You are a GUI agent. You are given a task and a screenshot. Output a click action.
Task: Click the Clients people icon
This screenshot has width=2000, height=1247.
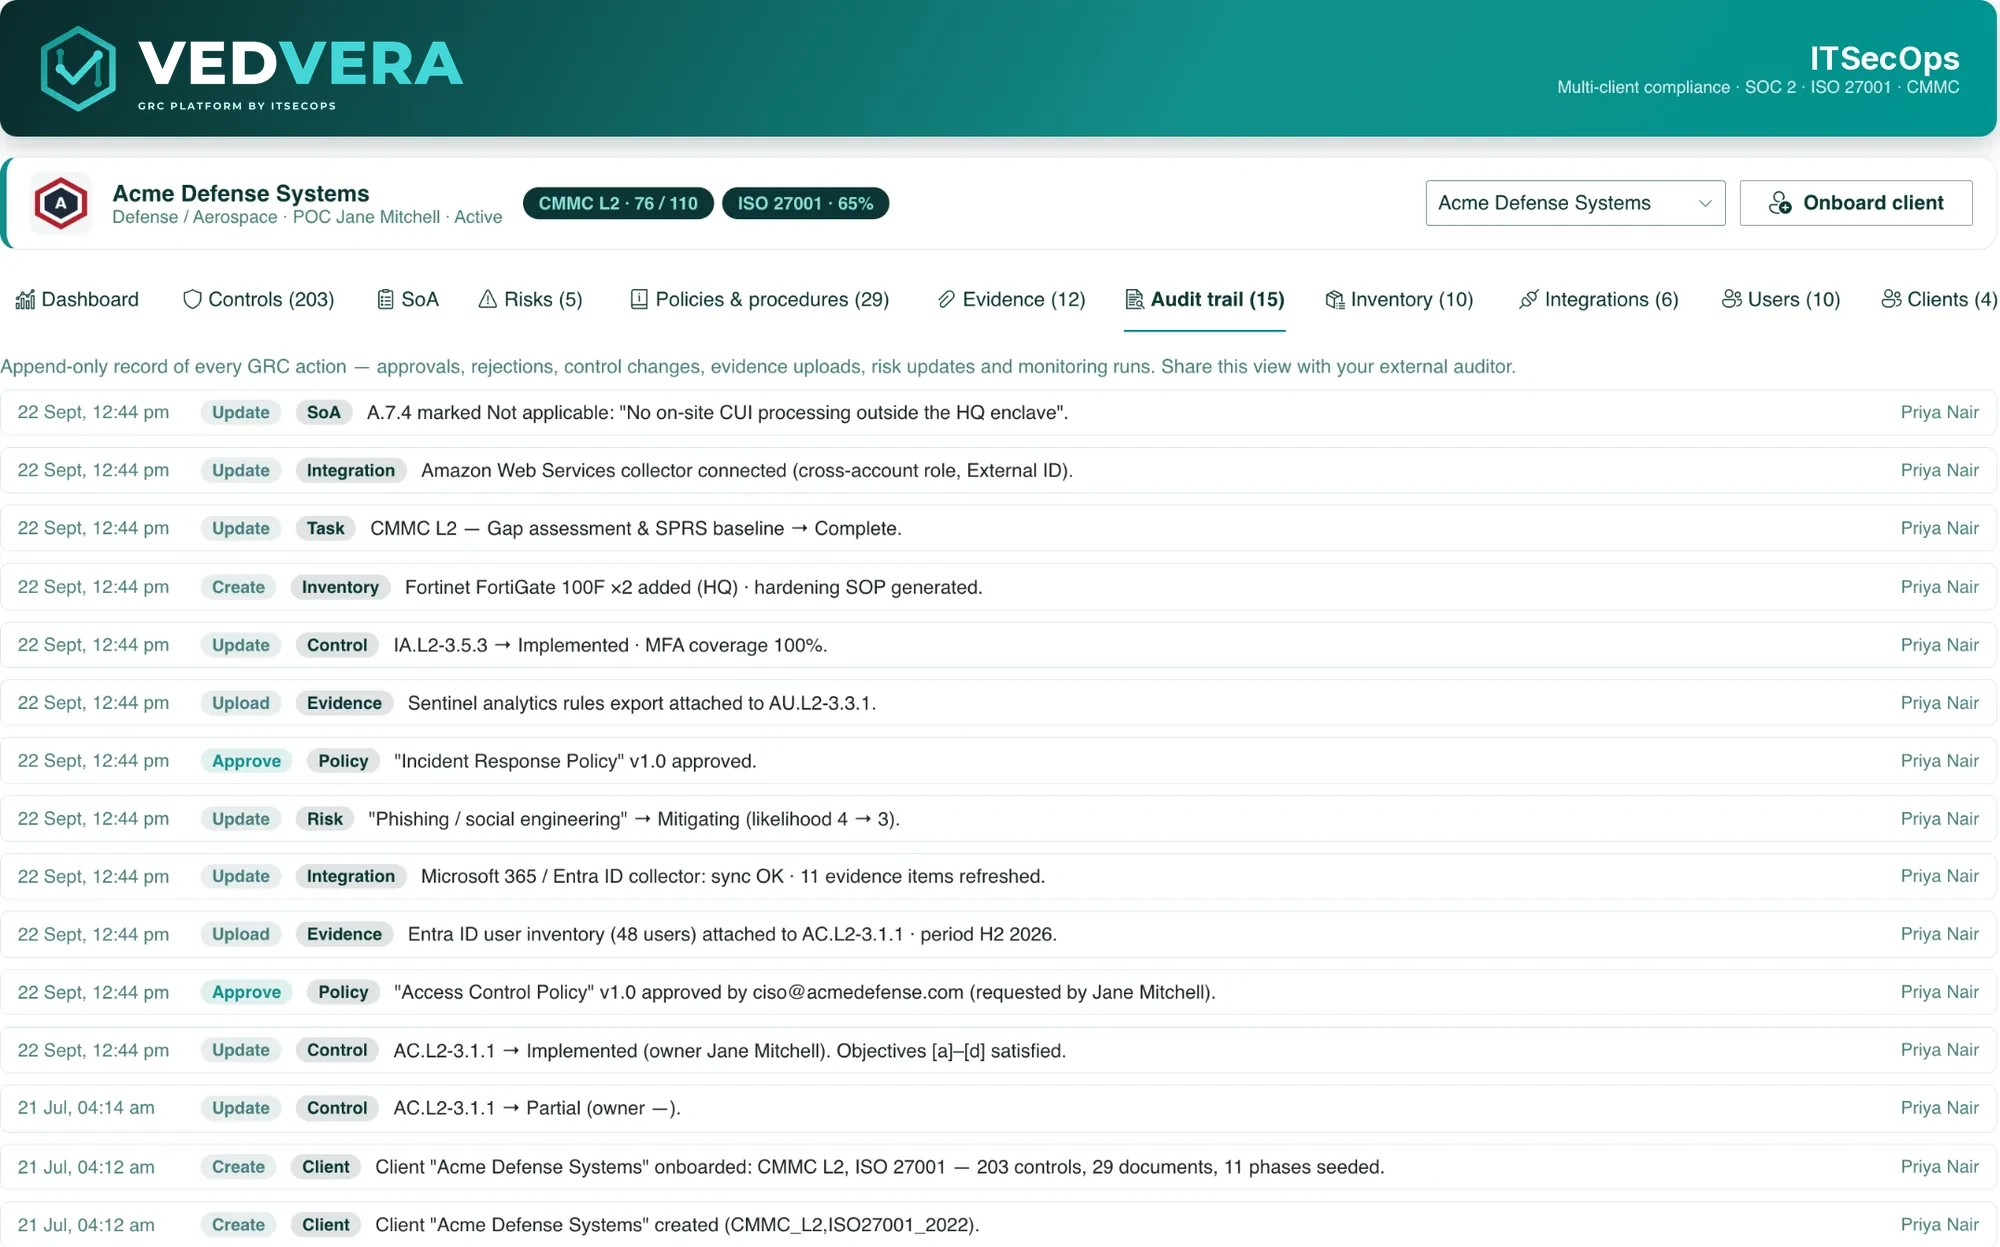(1891, 299)
